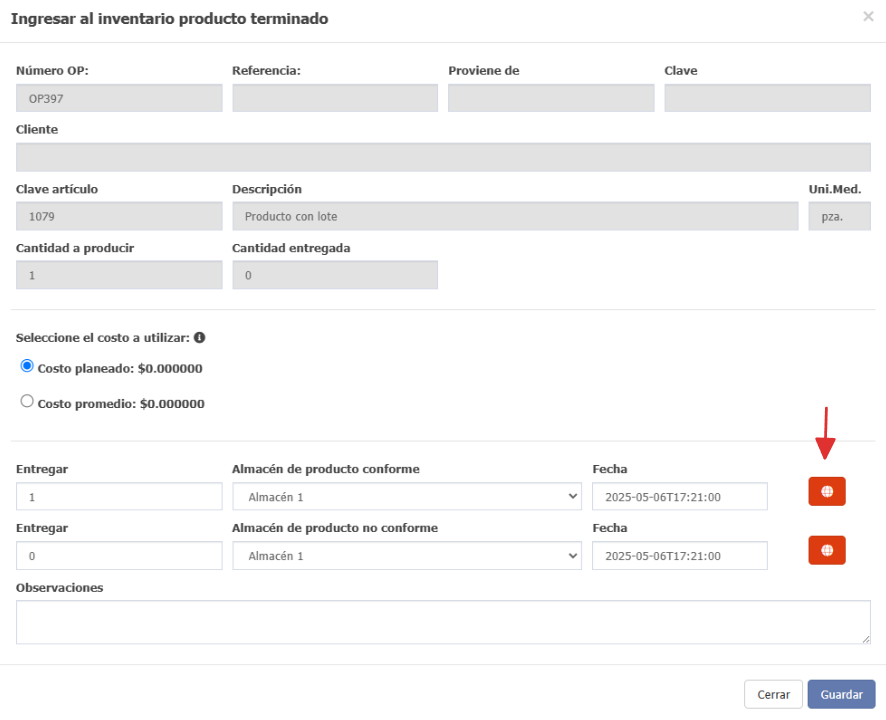Click the Cliente field
The width and height of the screenshot is (886, 720).
(x=443, y=157)
